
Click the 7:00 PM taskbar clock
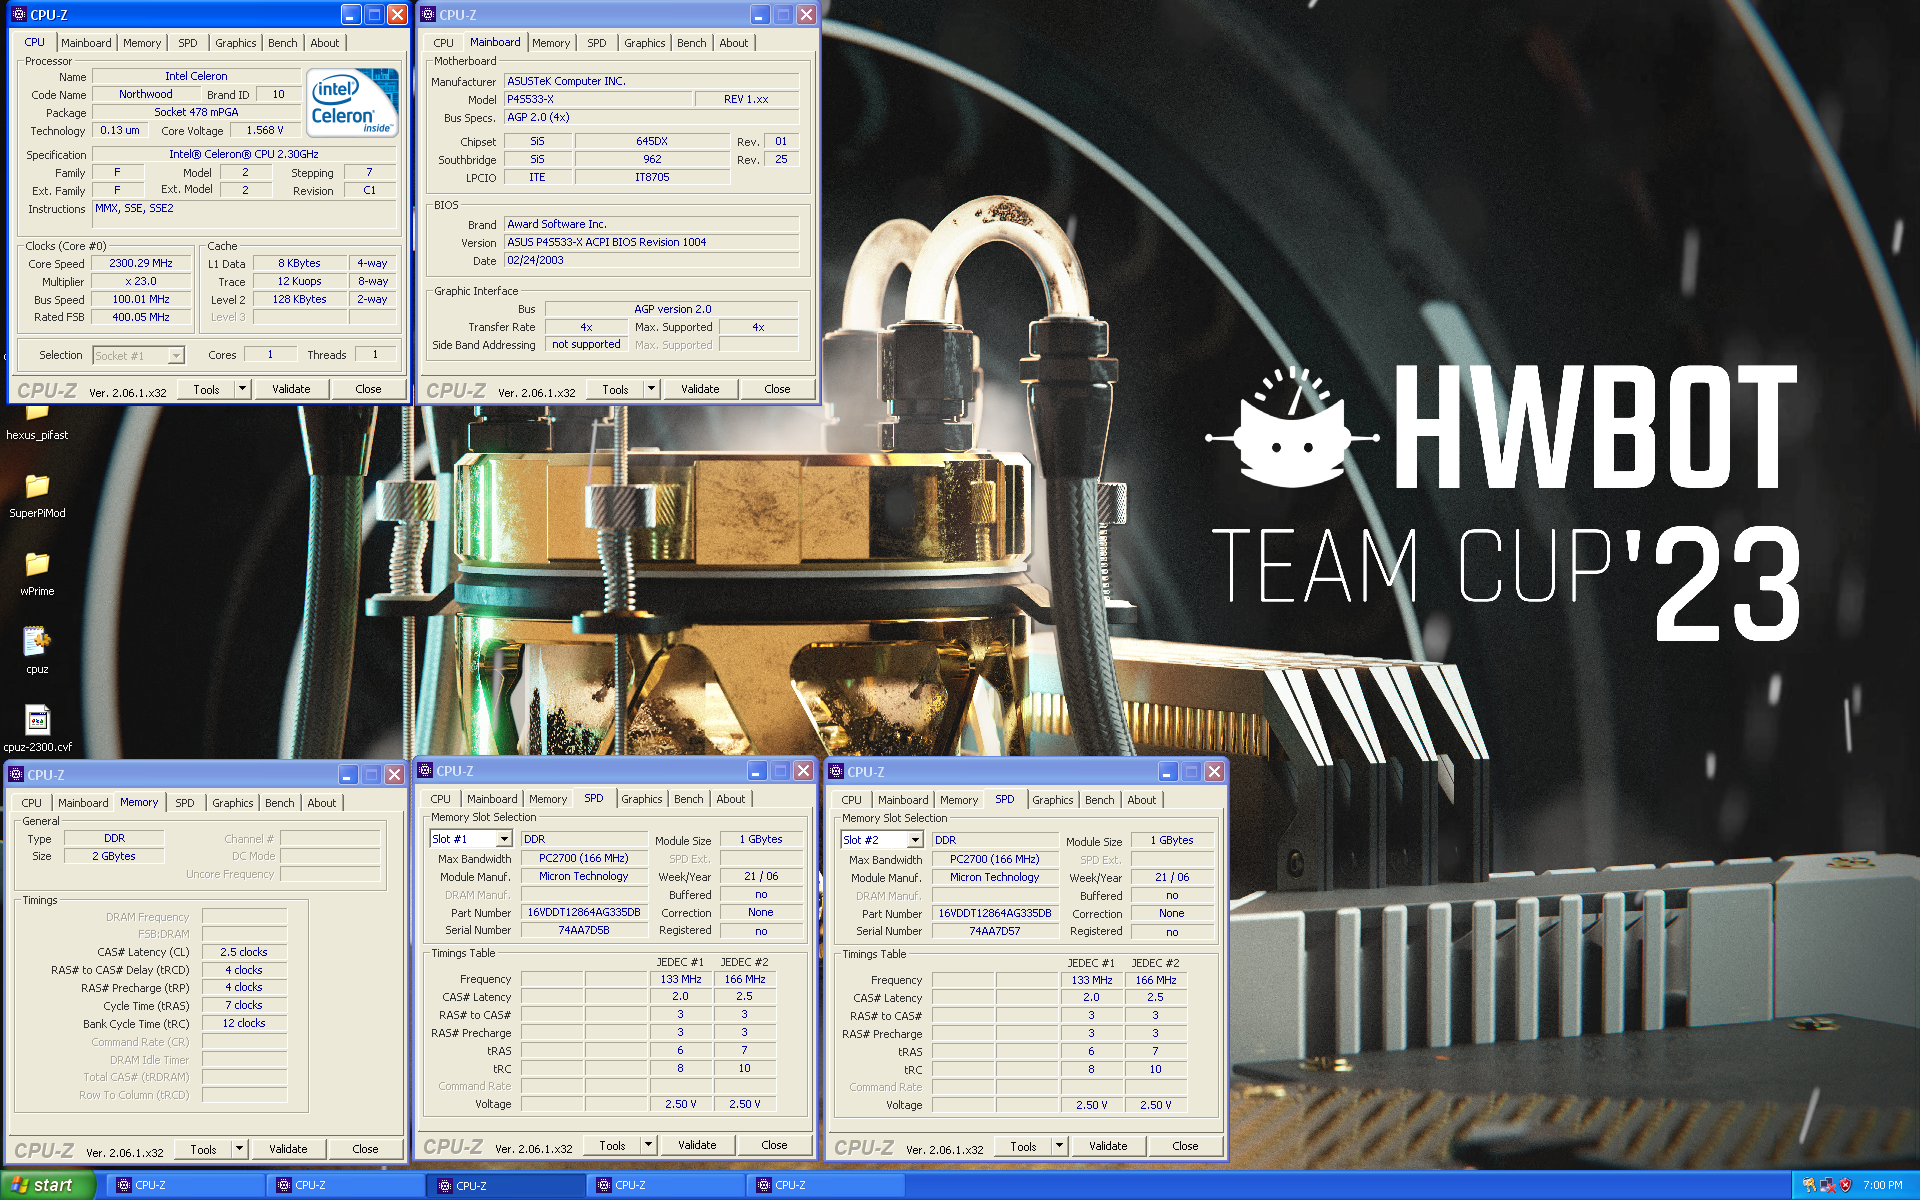1882,1185
